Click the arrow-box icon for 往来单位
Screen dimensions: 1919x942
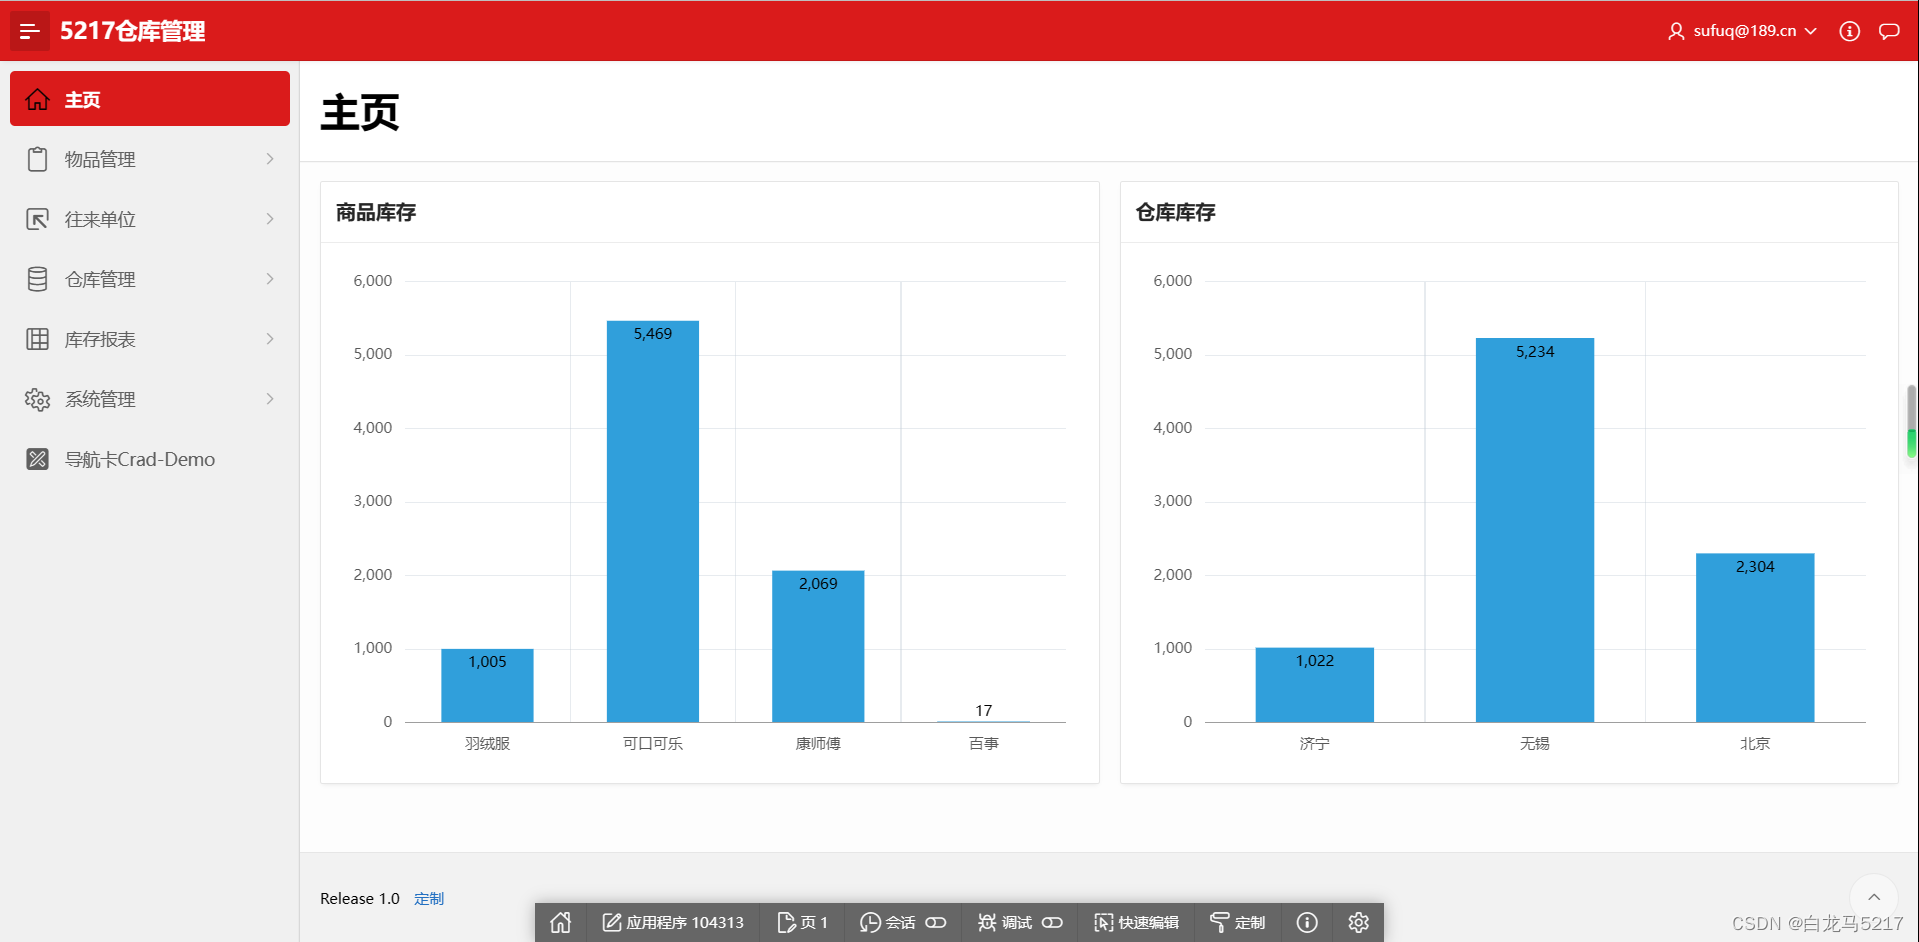(37, 219)
